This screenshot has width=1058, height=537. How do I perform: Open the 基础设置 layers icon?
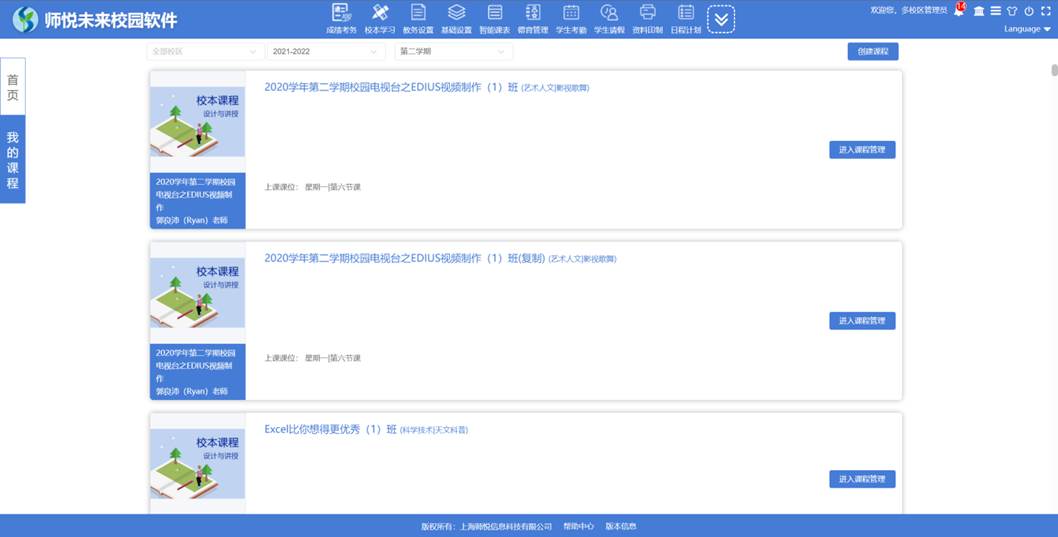457,18
